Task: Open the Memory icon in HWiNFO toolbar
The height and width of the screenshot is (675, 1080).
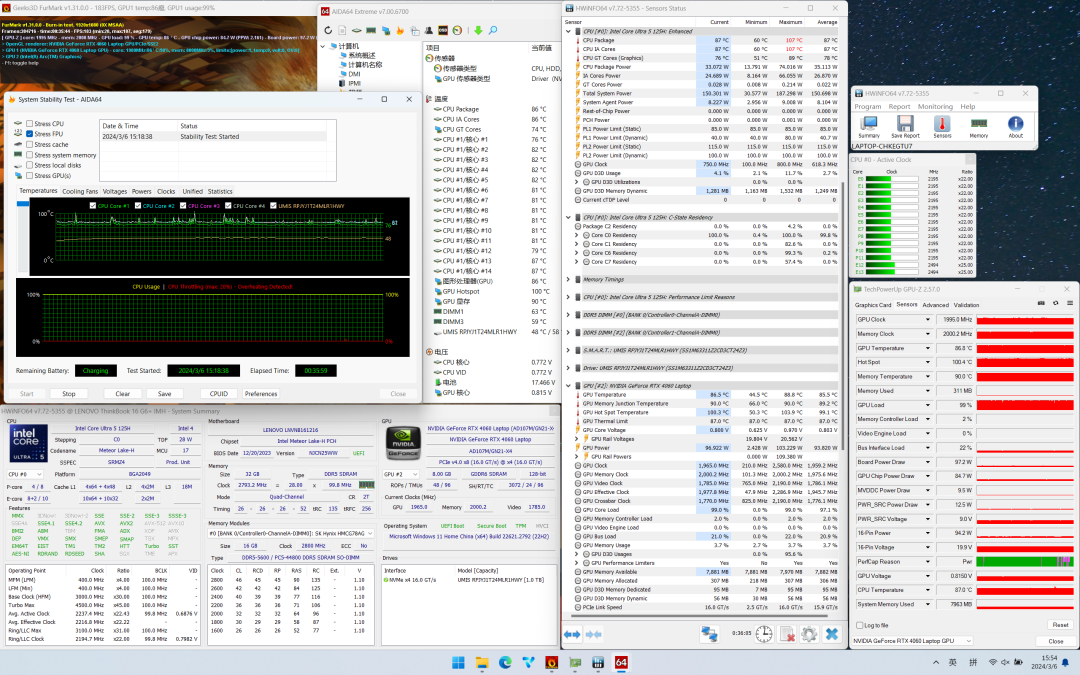Action: point(979,124)
